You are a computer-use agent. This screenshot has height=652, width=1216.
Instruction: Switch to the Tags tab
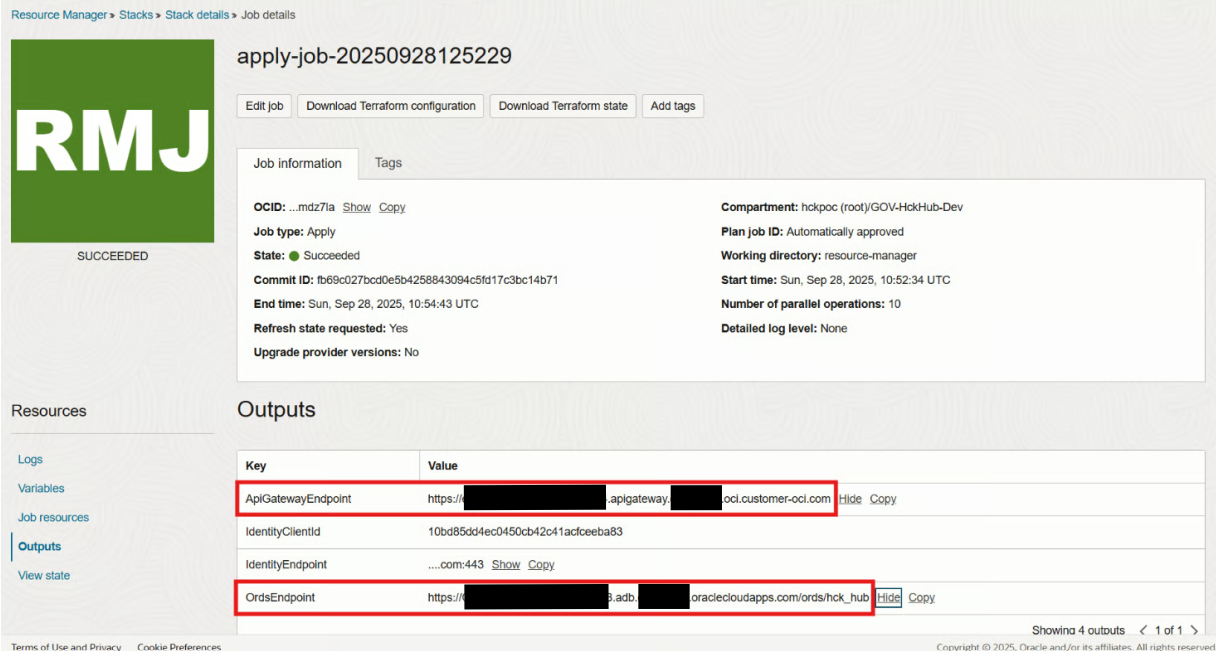tap(388, 163)
